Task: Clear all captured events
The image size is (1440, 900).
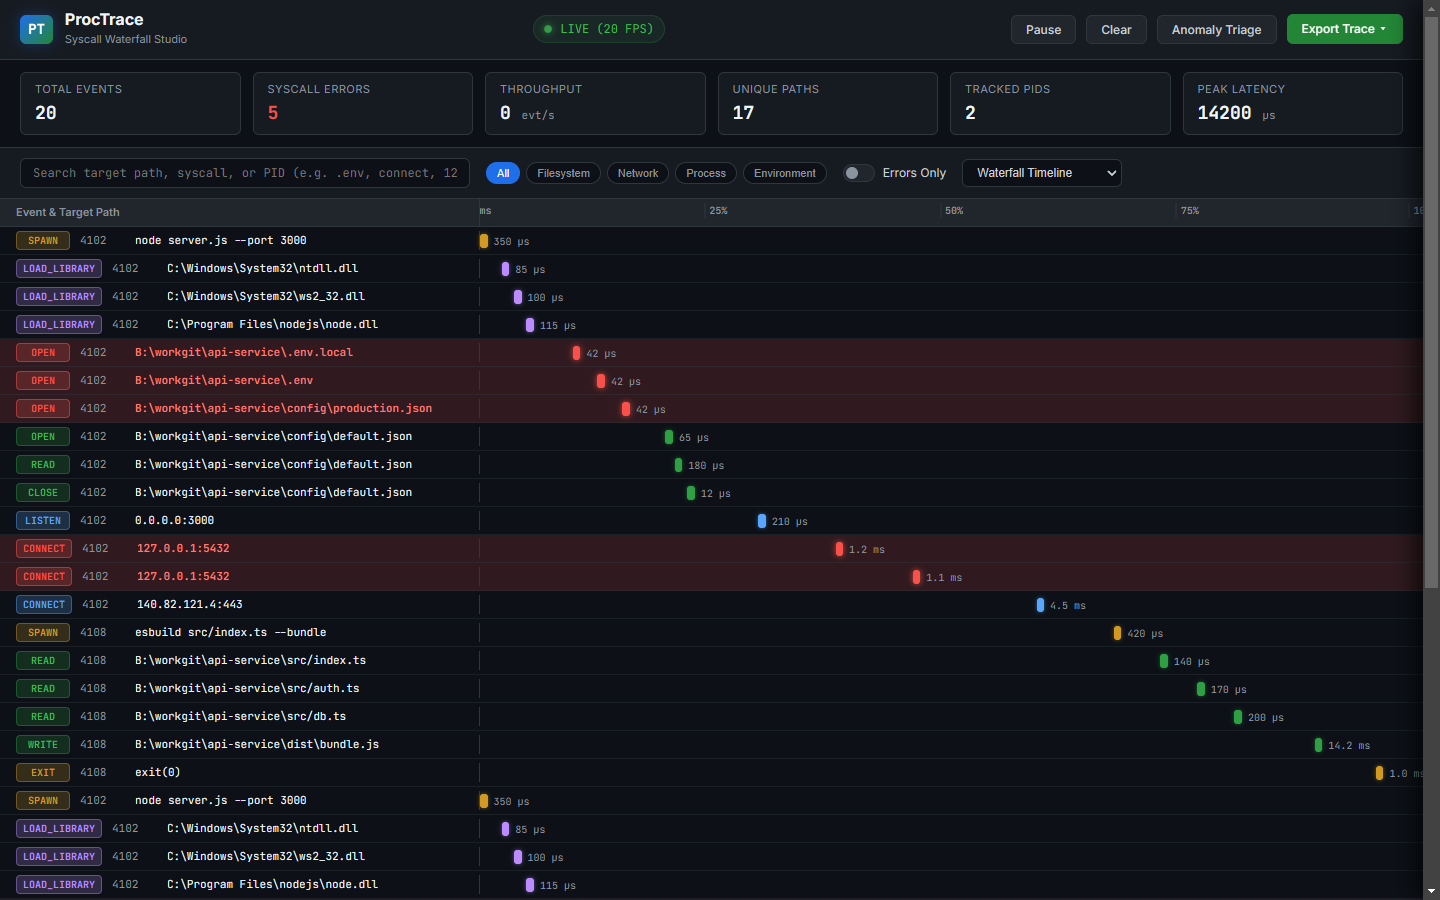Action: point(1116,29)
